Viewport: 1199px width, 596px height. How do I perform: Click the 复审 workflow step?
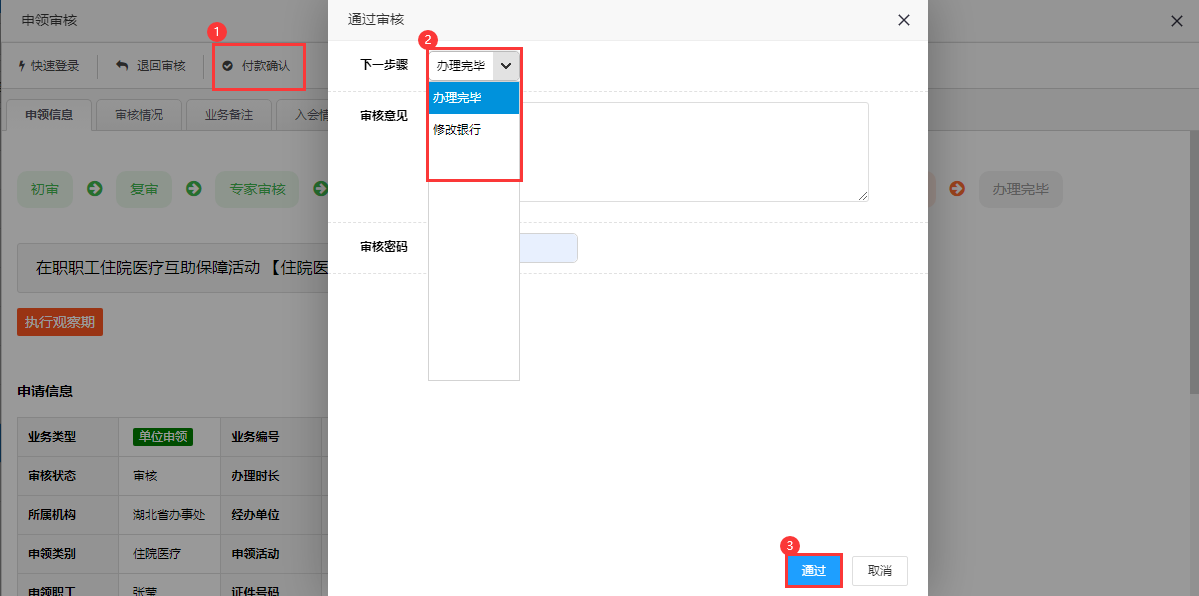[144, 189]
